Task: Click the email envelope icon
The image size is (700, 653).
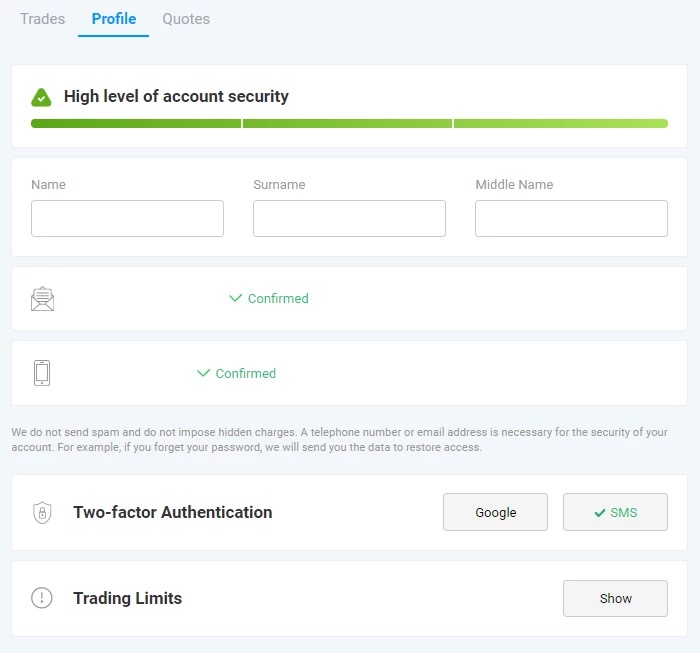Action: click(x=42, y=298)
